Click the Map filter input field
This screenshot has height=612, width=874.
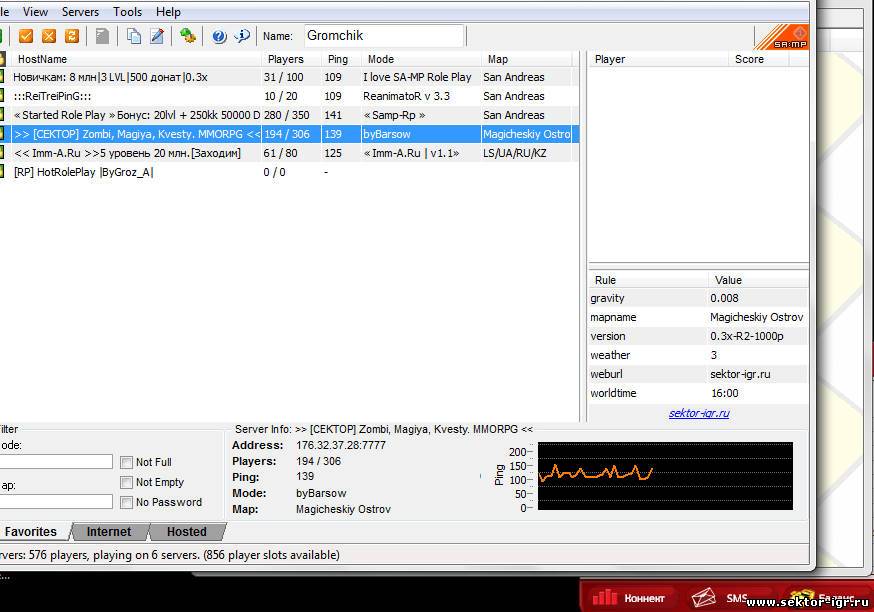tap(56, 502)
